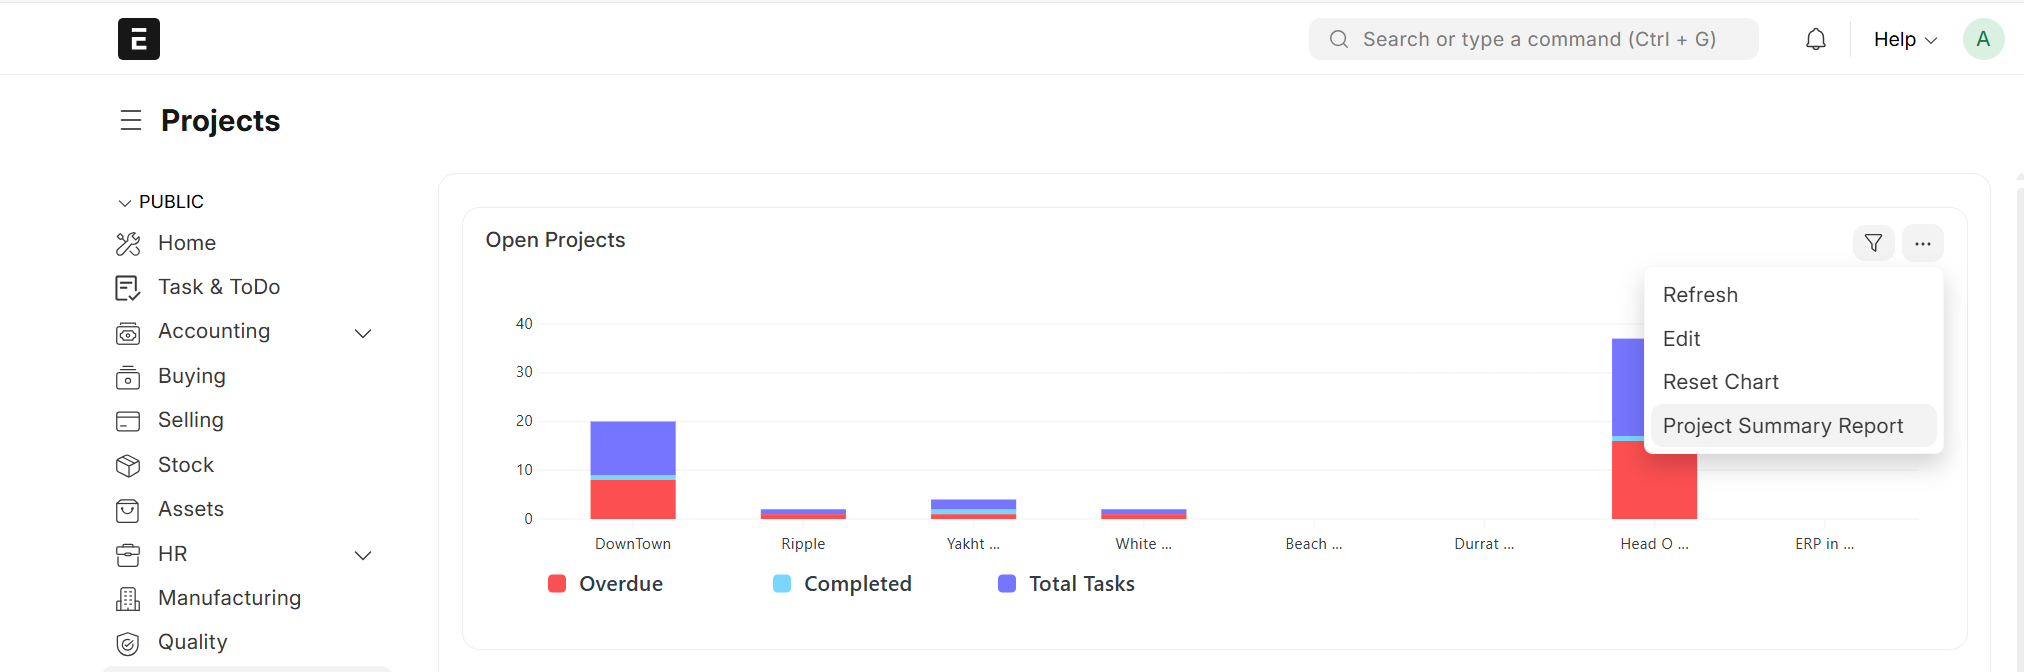This screenshot has height=672, width=2024.
Task: Toggle Overdue series in chart legend
Action: 605,584
